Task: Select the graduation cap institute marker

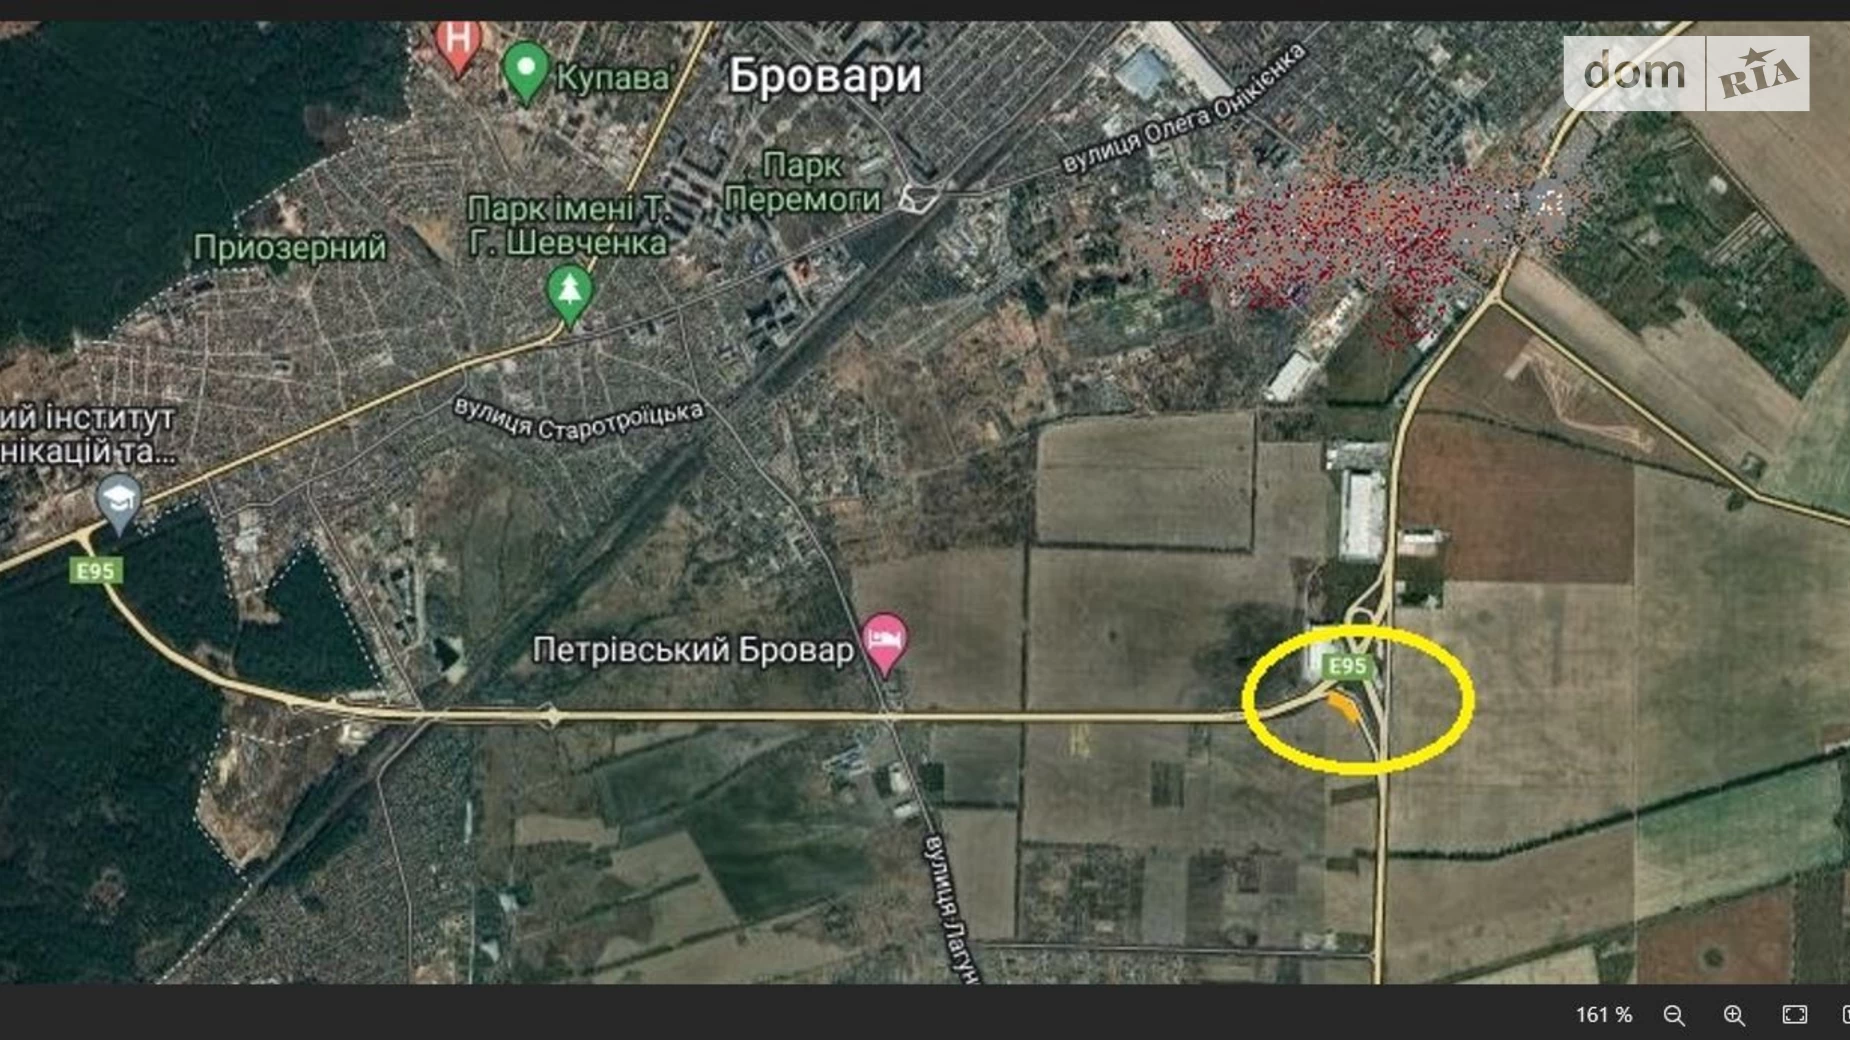Action: click(x=119, y=503)
